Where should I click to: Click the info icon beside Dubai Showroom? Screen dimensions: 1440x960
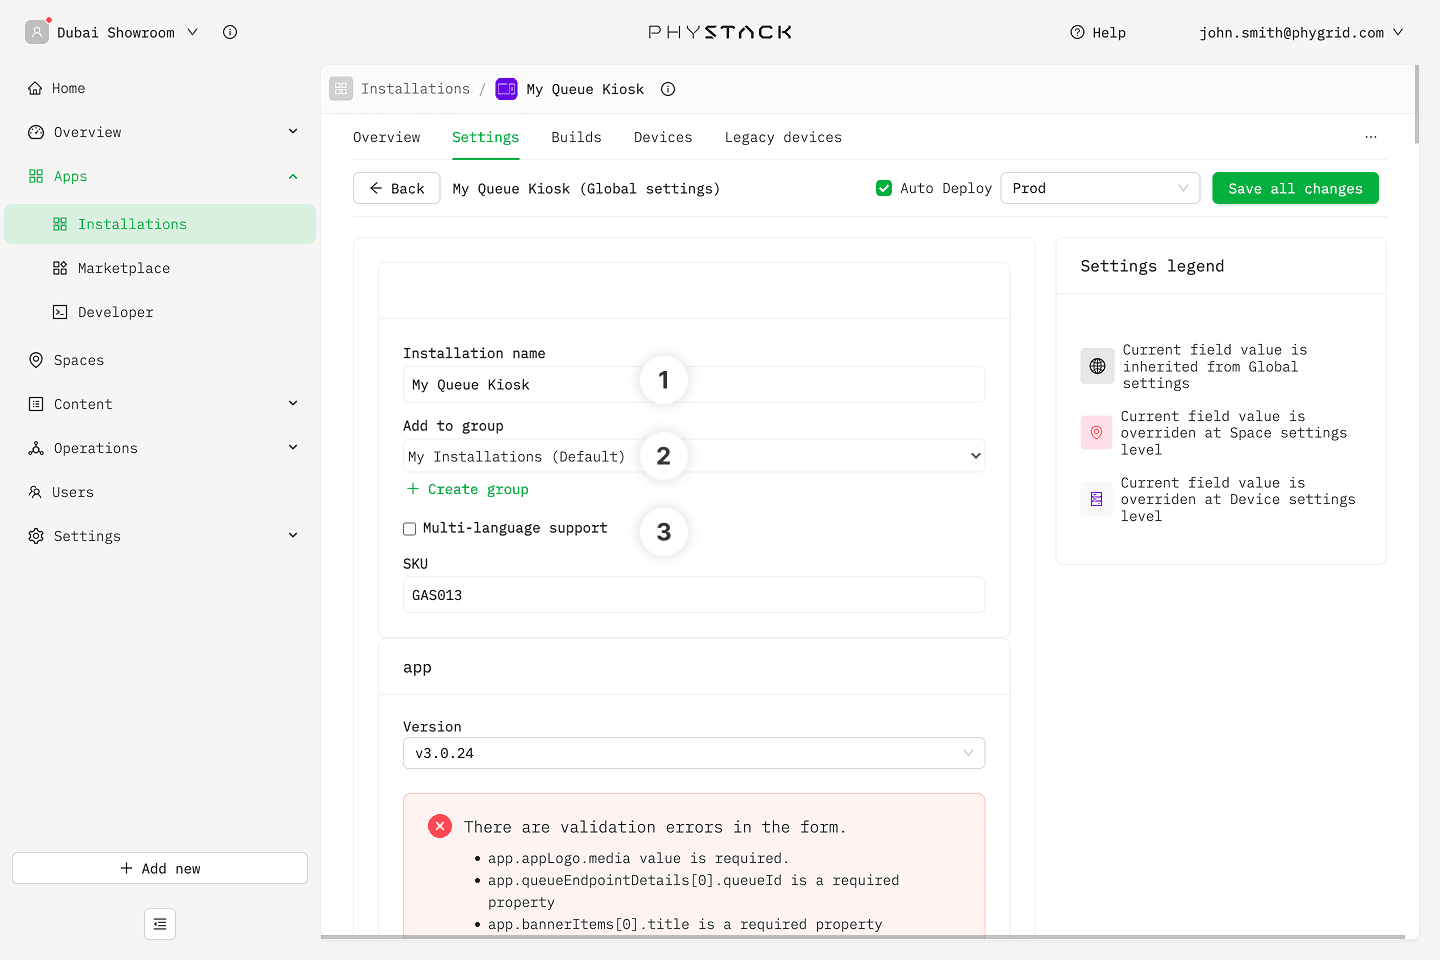230,32
